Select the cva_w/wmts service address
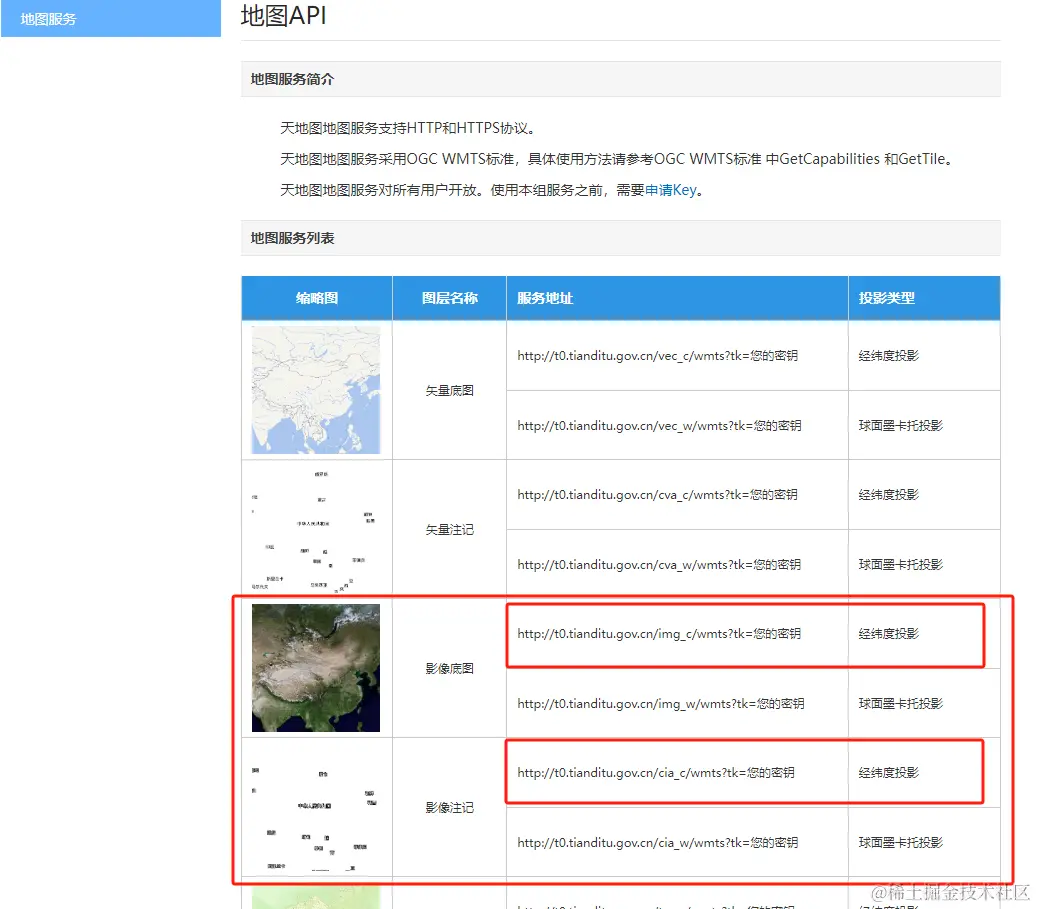The height and width of the screenshot is (909, 1037). tap(659, 564)
